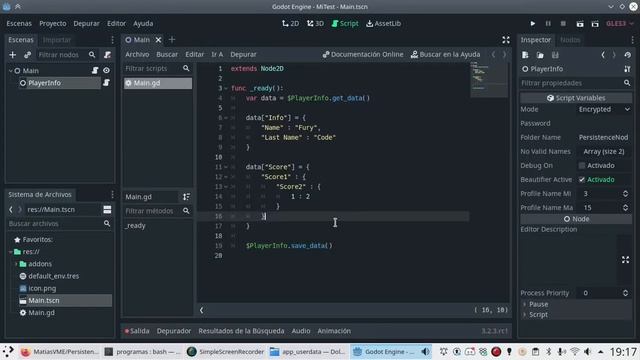Open Buscar en la Ayuda
The height and width of the screenshot is (360, 640).
[445, 54]
